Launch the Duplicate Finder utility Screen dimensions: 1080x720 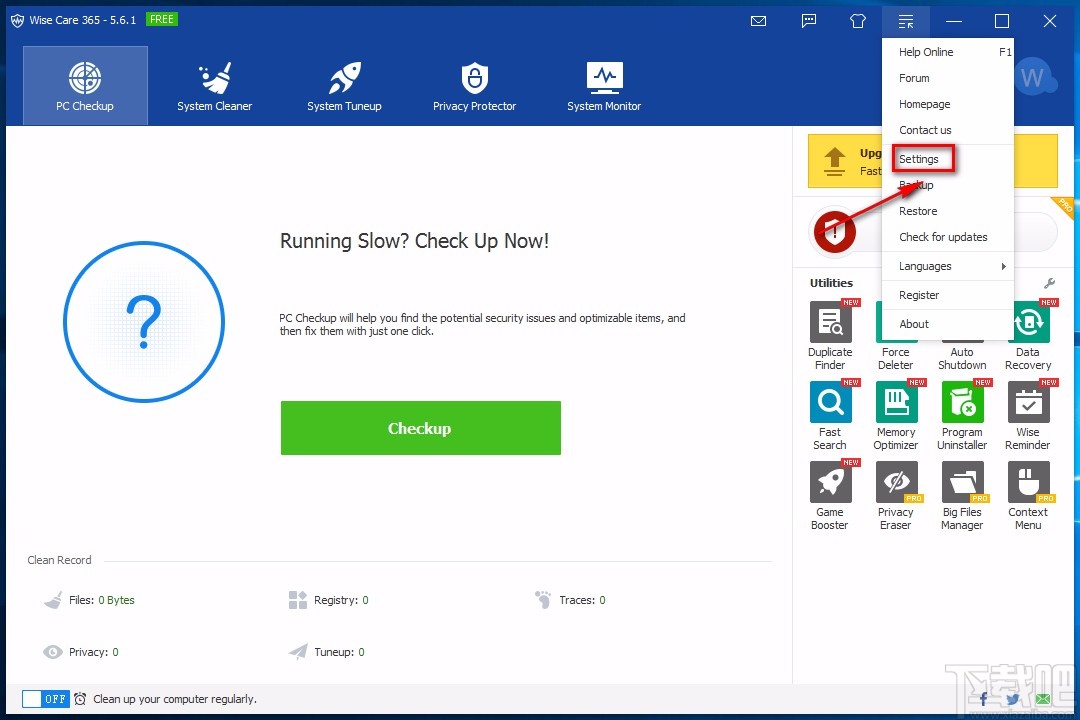[x=830, y=323]
